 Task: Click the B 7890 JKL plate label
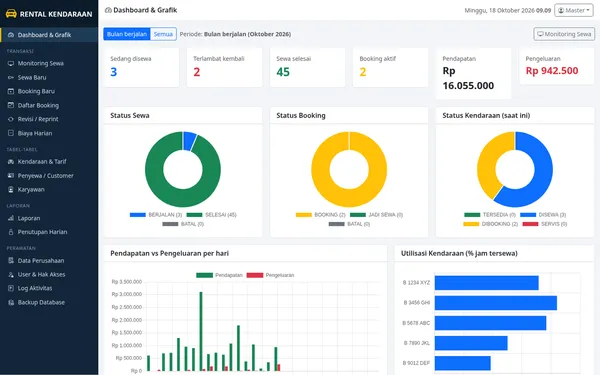click(x=417, y=343)
